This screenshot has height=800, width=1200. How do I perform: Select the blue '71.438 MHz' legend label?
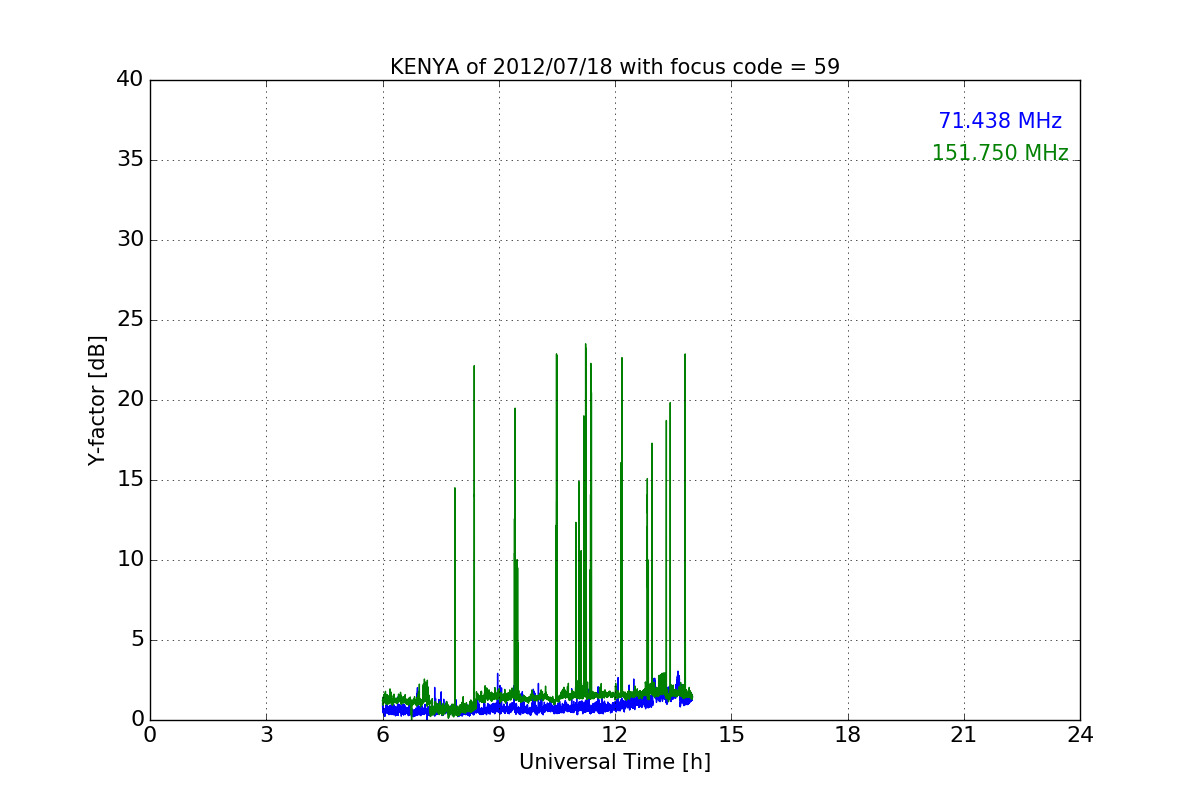coord(1000,121)
